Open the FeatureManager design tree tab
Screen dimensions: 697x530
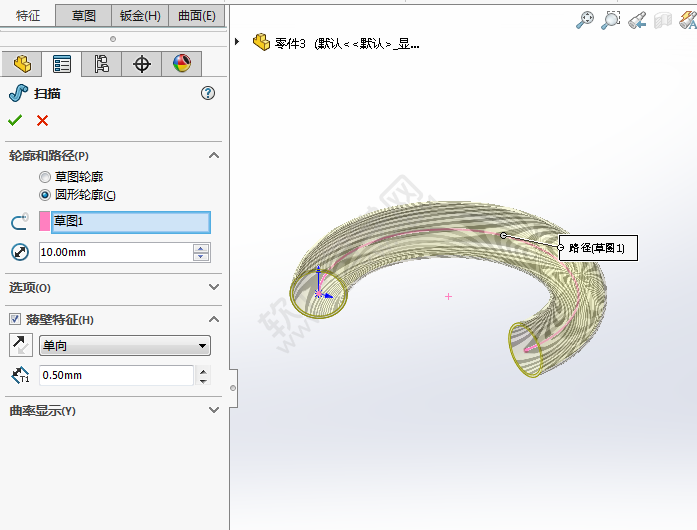tap(22, 64)
